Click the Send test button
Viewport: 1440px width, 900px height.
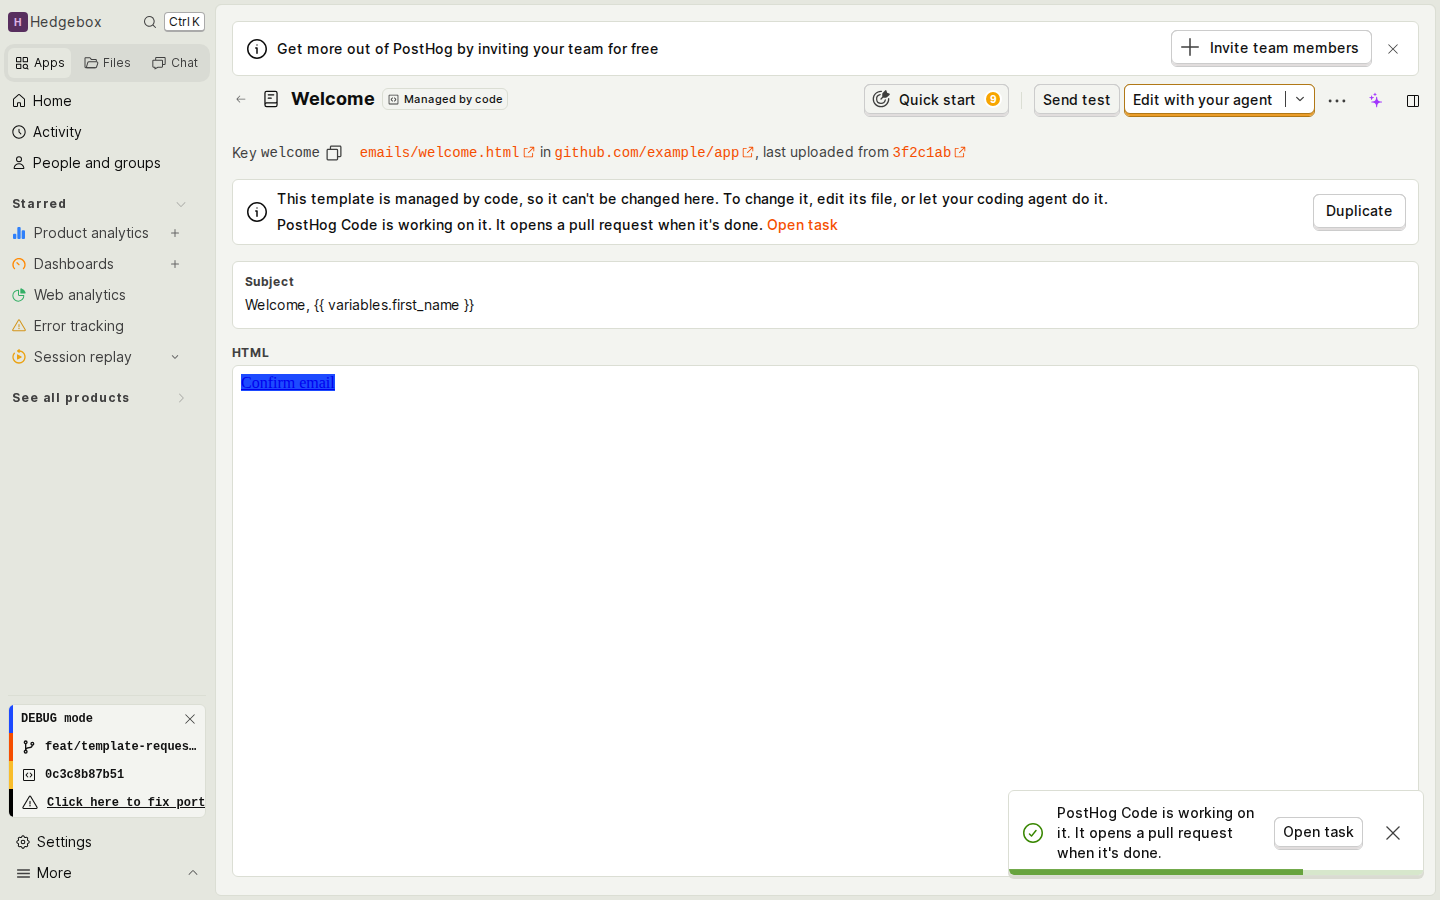[x=1076, y=100]
